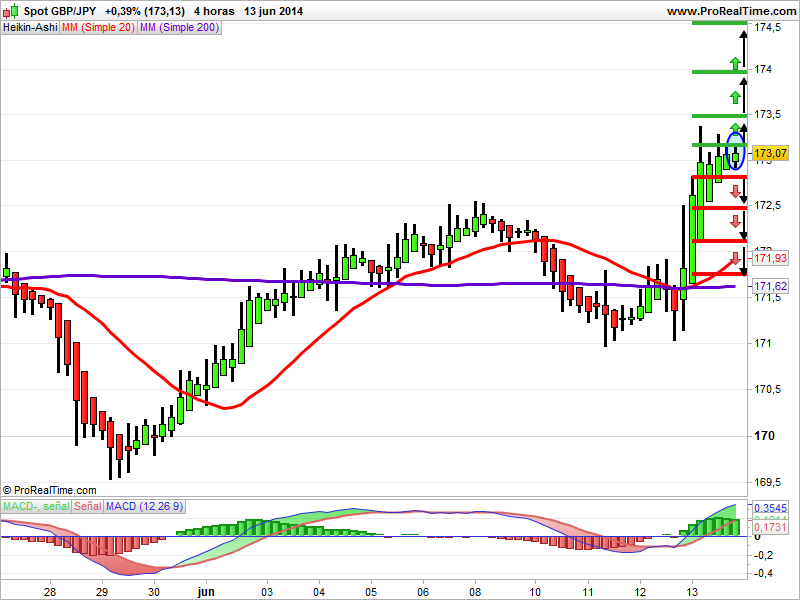Select the 4 horas timeframe label

click(214, 11)
